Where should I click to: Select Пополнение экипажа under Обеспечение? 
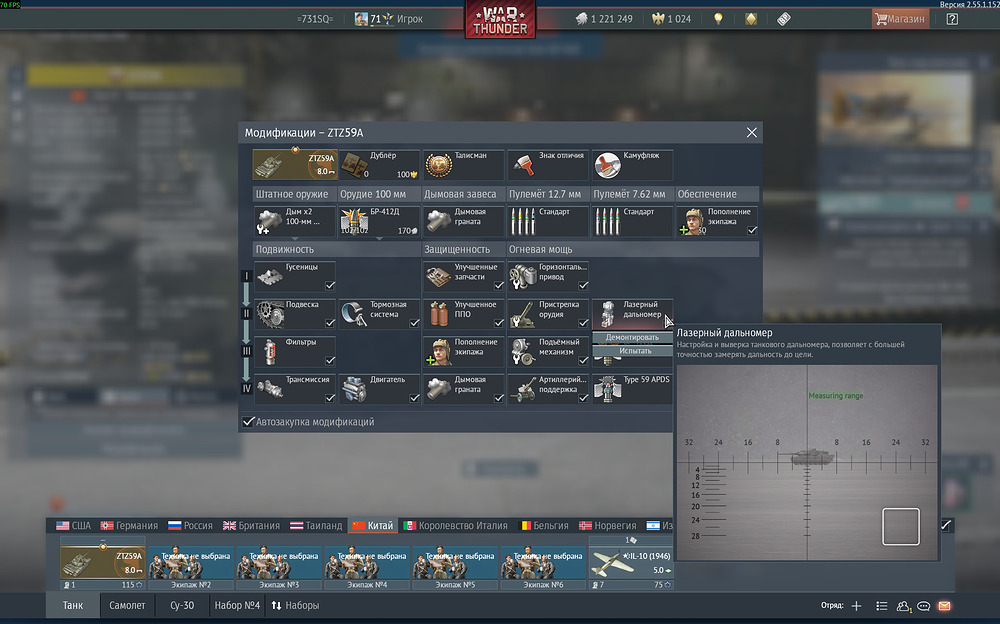717,221
